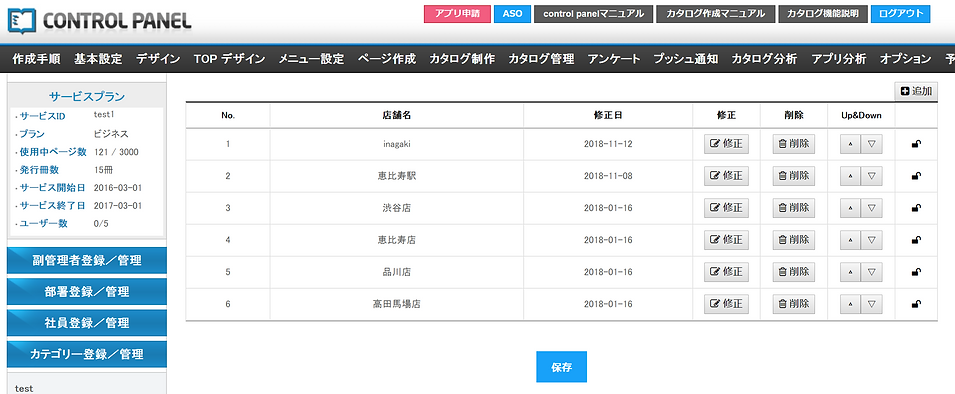955x394 pixels.
Task: Toggle the lock icon for 渋谷店 row
Action: click(x=915, y=208)
